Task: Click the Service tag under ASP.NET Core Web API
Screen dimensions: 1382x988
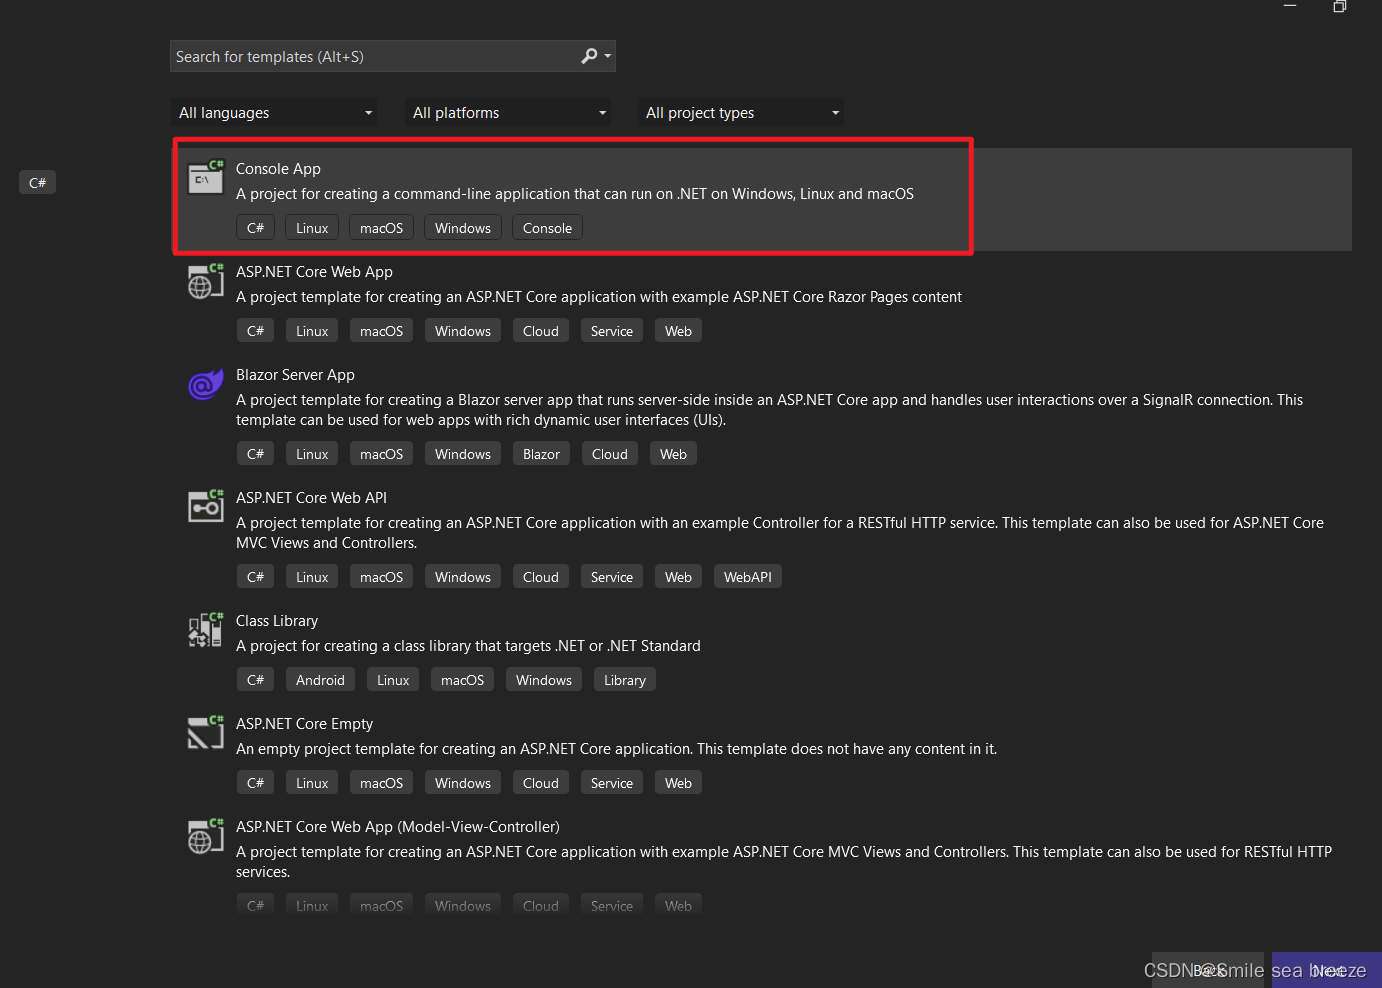Action: point(612,577)
